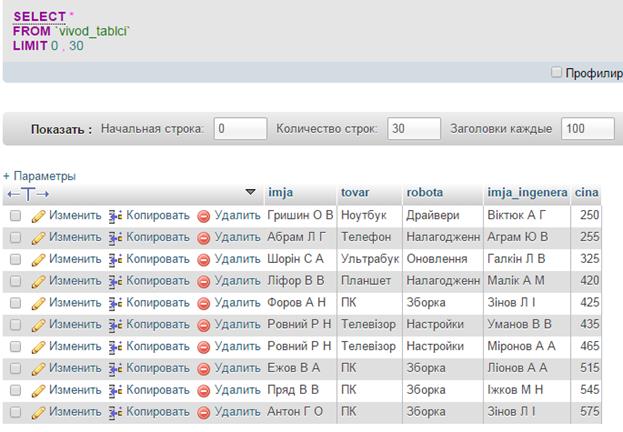
Task: Click the cina value 575
Action: click(589, 412)
